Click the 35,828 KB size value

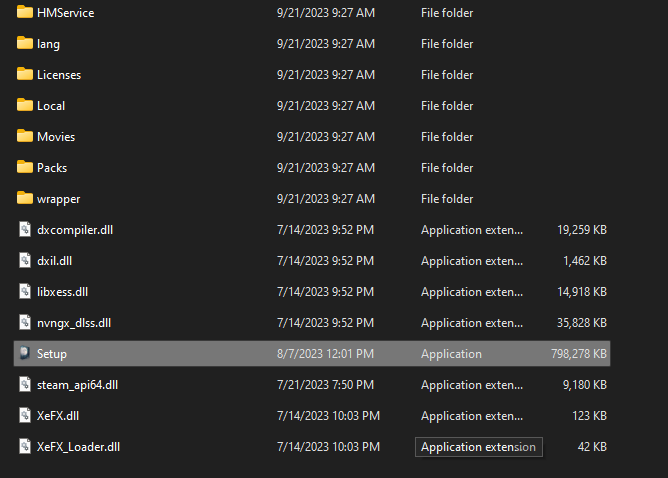(582, 323)
